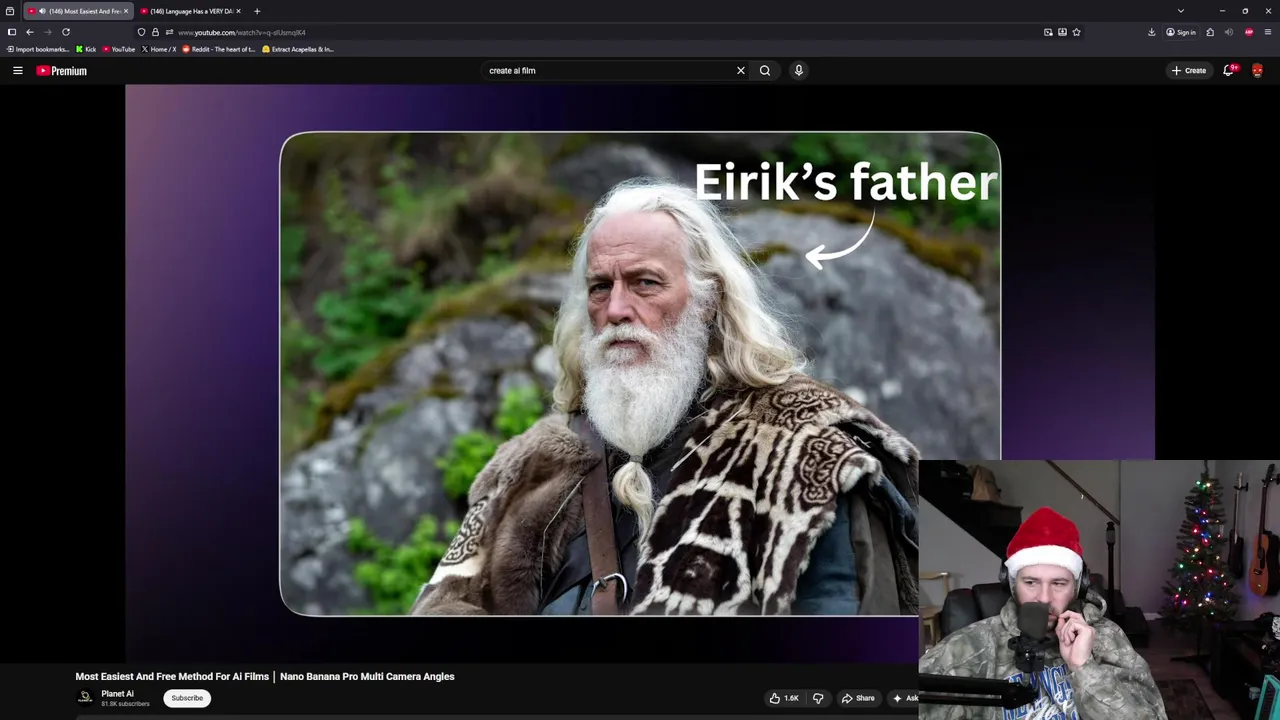The image size is (1280, 720).
Task: Like the video showing 1.6K likes
Action: 784,698
